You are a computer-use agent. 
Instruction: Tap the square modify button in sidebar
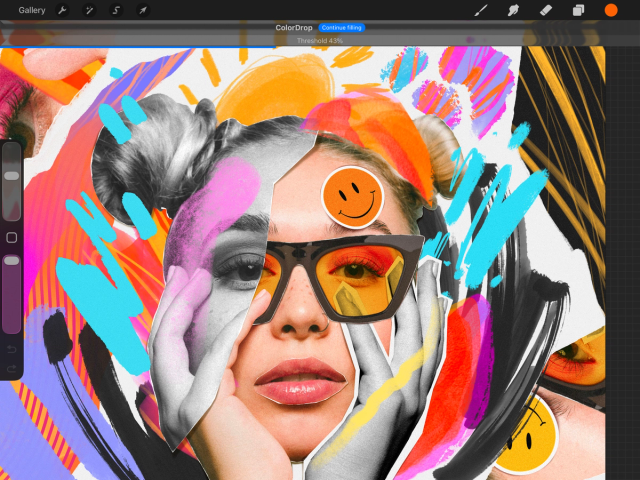point(11,238)
